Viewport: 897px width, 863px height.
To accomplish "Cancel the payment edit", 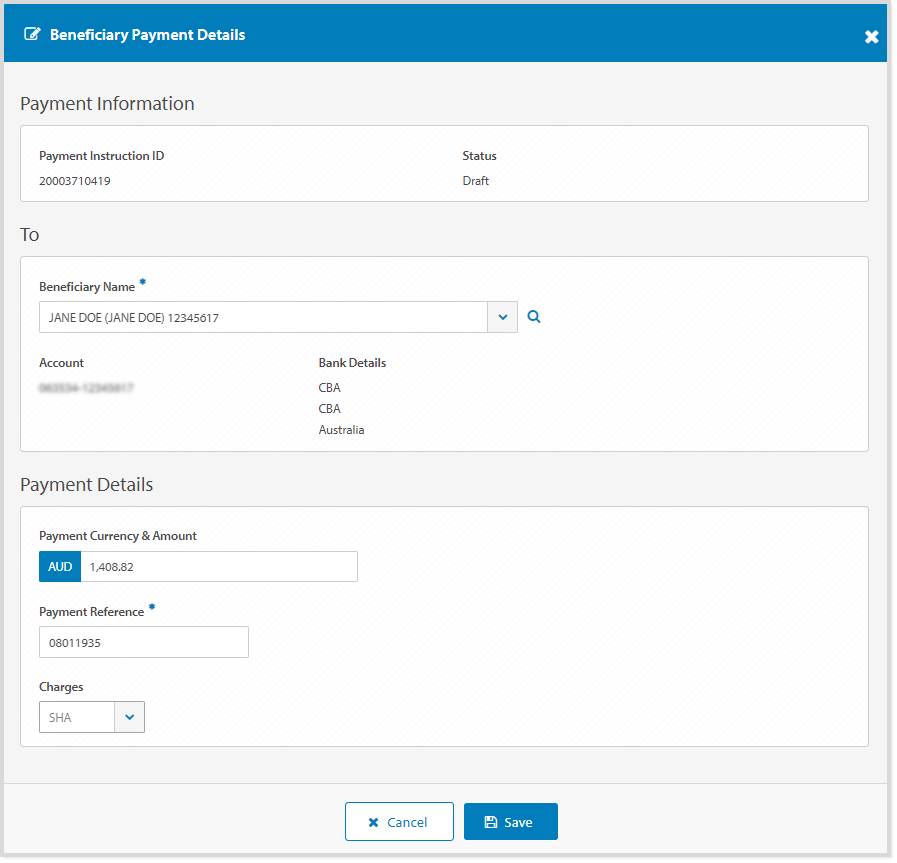I will click(x=399, y=820).
